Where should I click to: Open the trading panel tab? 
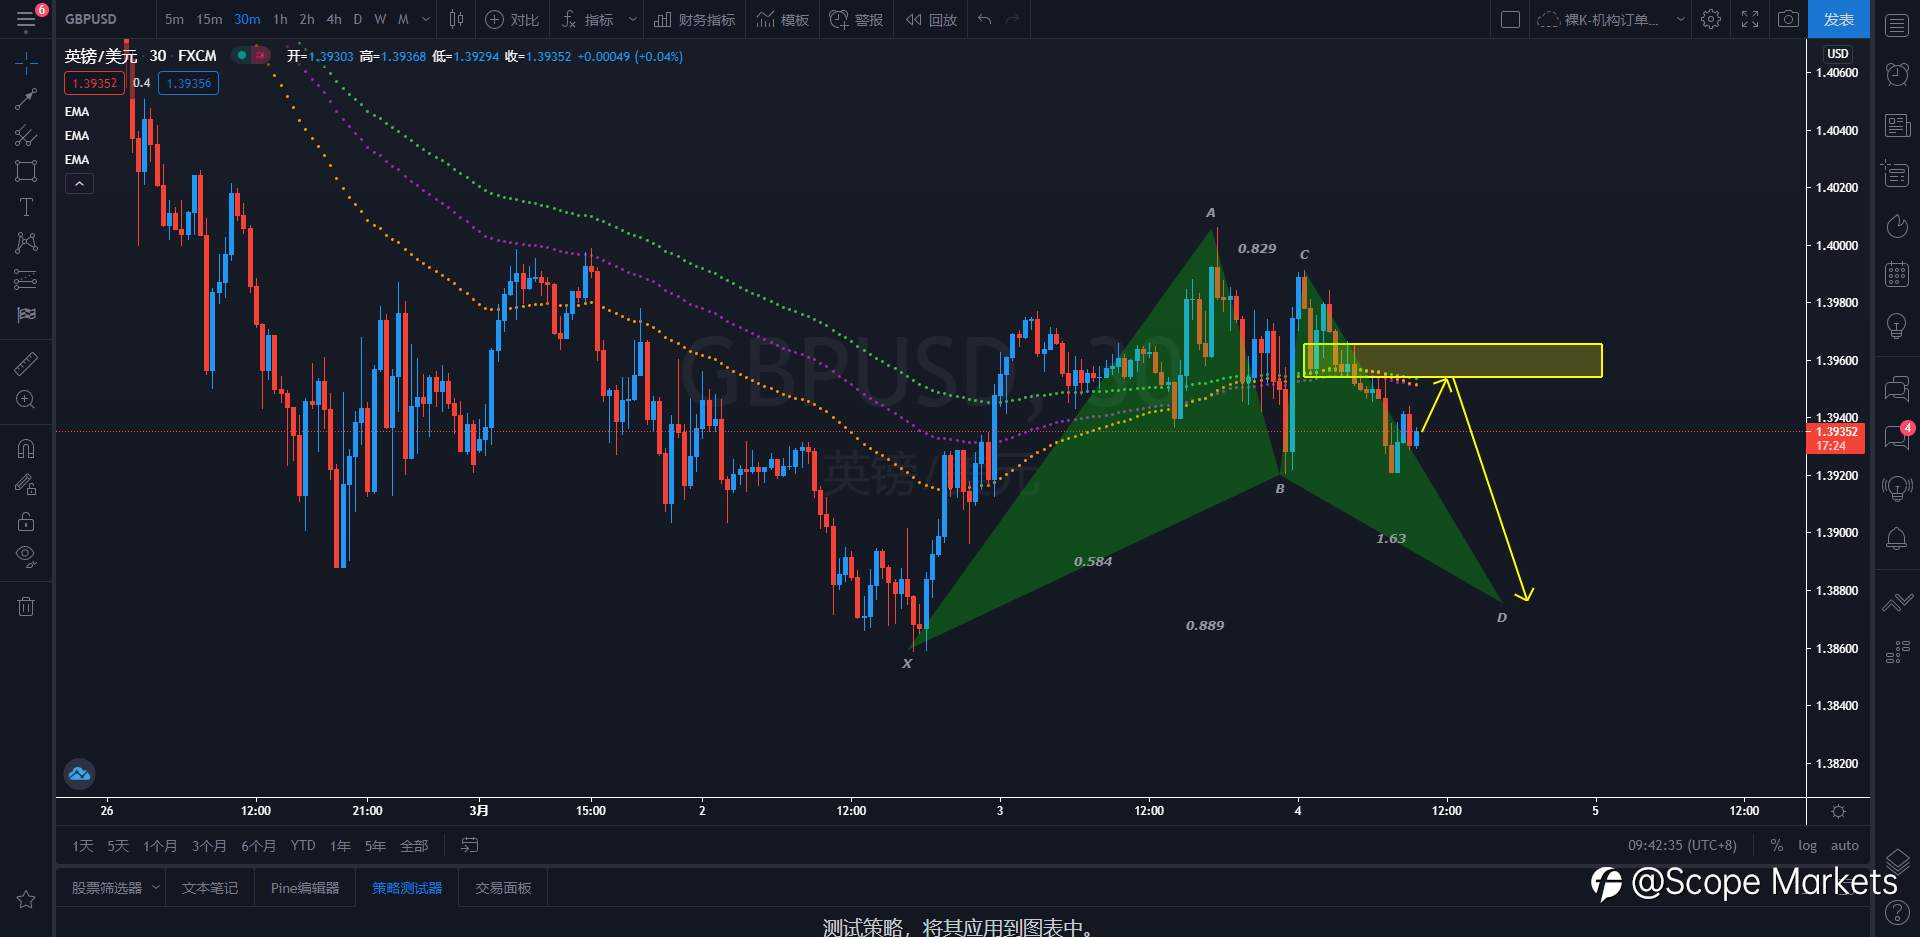[x=503, y=888]
